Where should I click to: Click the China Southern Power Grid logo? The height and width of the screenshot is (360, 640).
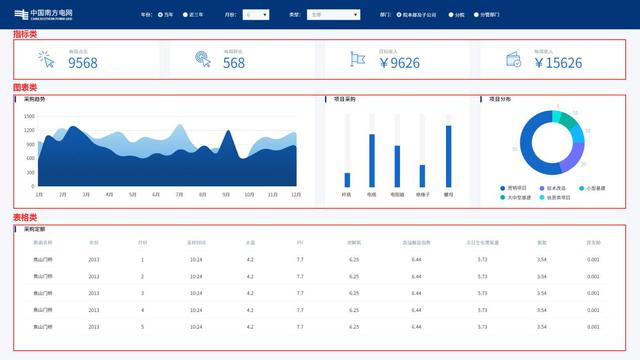click(x=43, y=14)
